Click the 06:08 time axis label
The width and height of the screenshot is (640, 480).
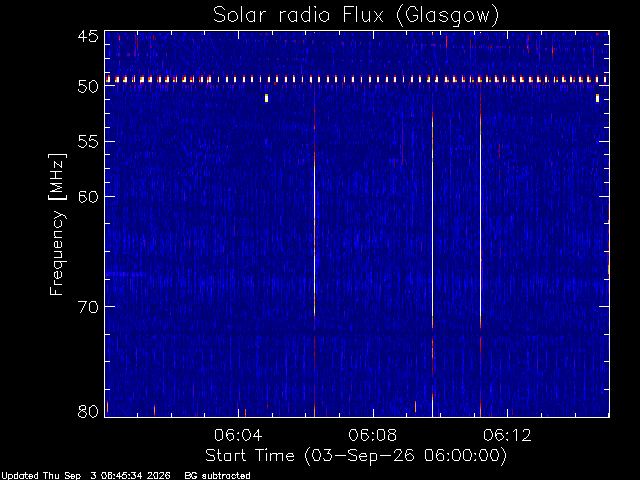[x=373, y=435]
